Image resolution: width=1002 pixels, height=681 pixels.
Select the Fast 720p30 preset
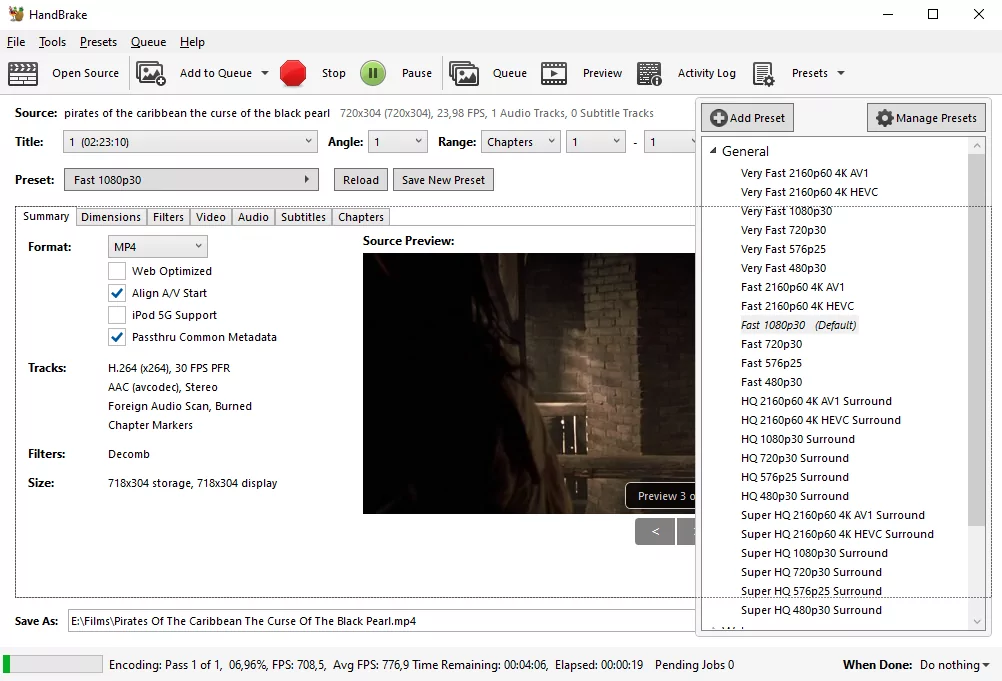[x=771, y=344]
